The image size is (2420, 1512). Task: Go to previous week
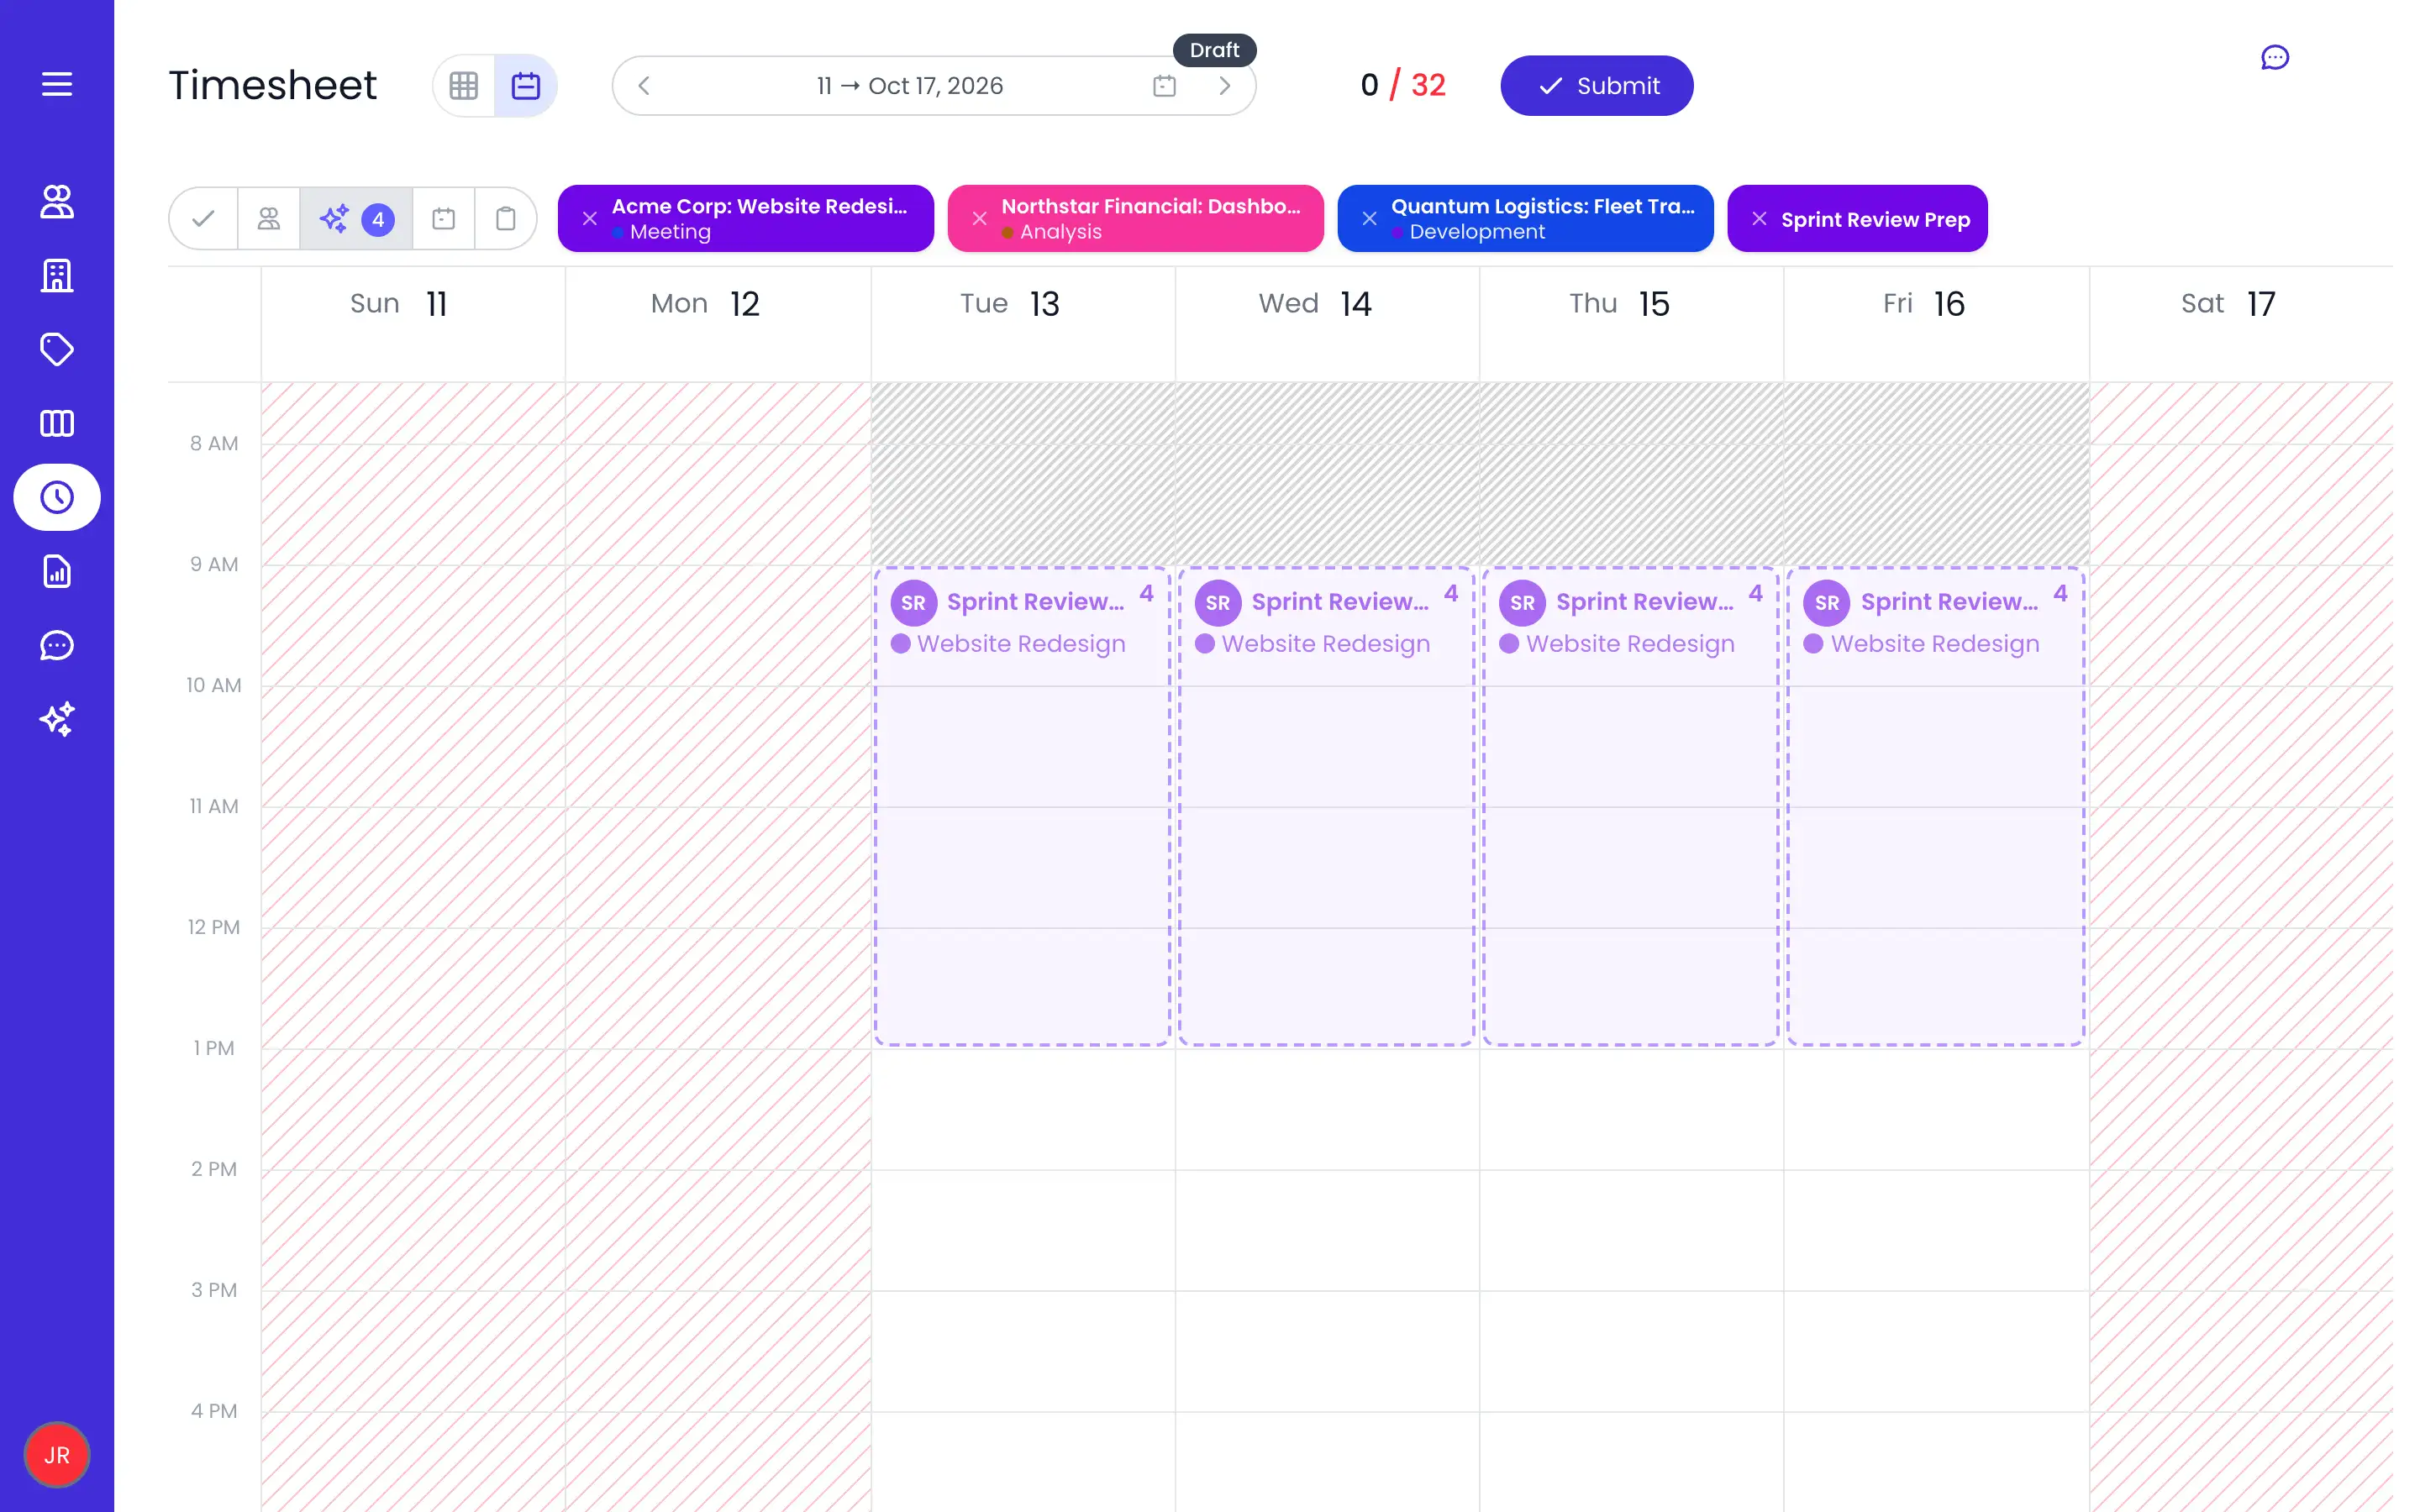pos(644,86)
